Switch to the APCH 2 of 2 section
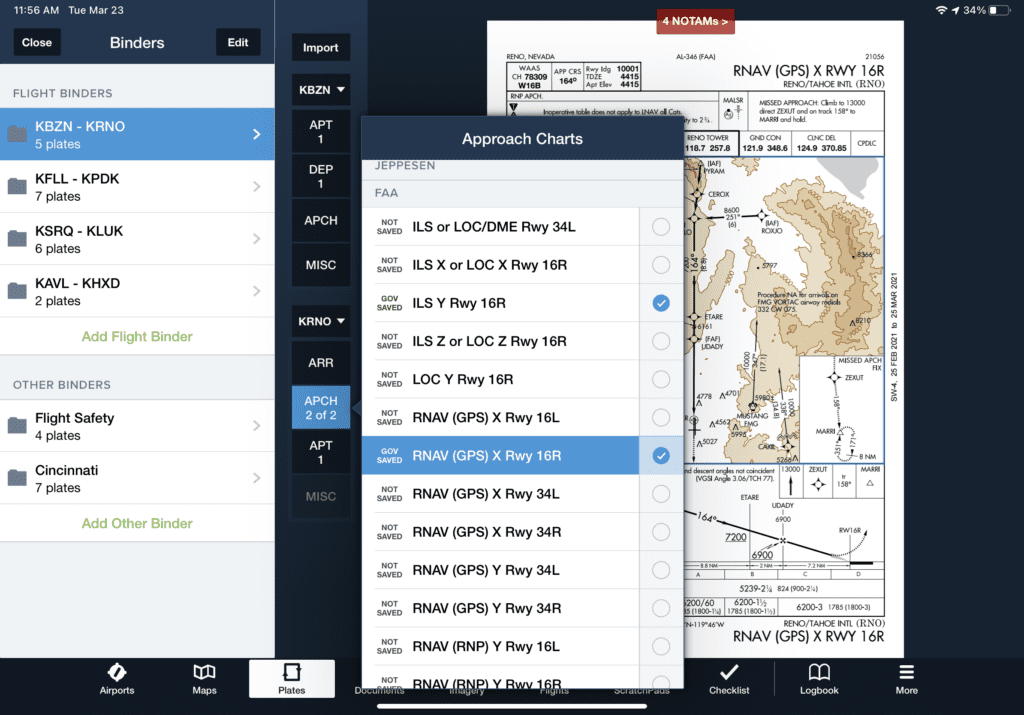 point(320,407)
